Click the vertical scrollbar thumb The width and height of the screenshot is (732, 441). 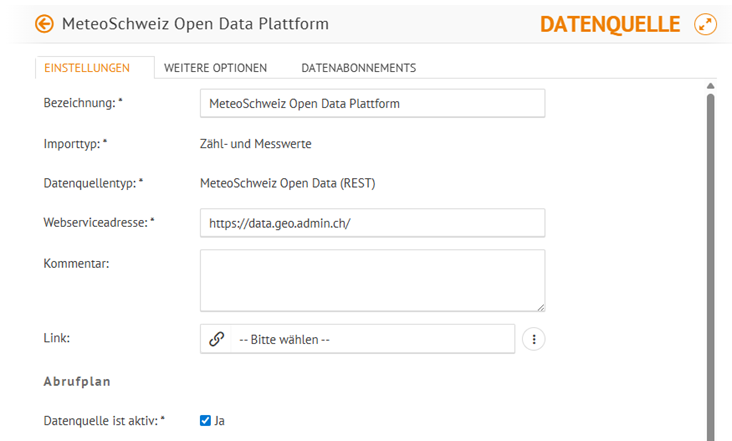coord(711,266)
